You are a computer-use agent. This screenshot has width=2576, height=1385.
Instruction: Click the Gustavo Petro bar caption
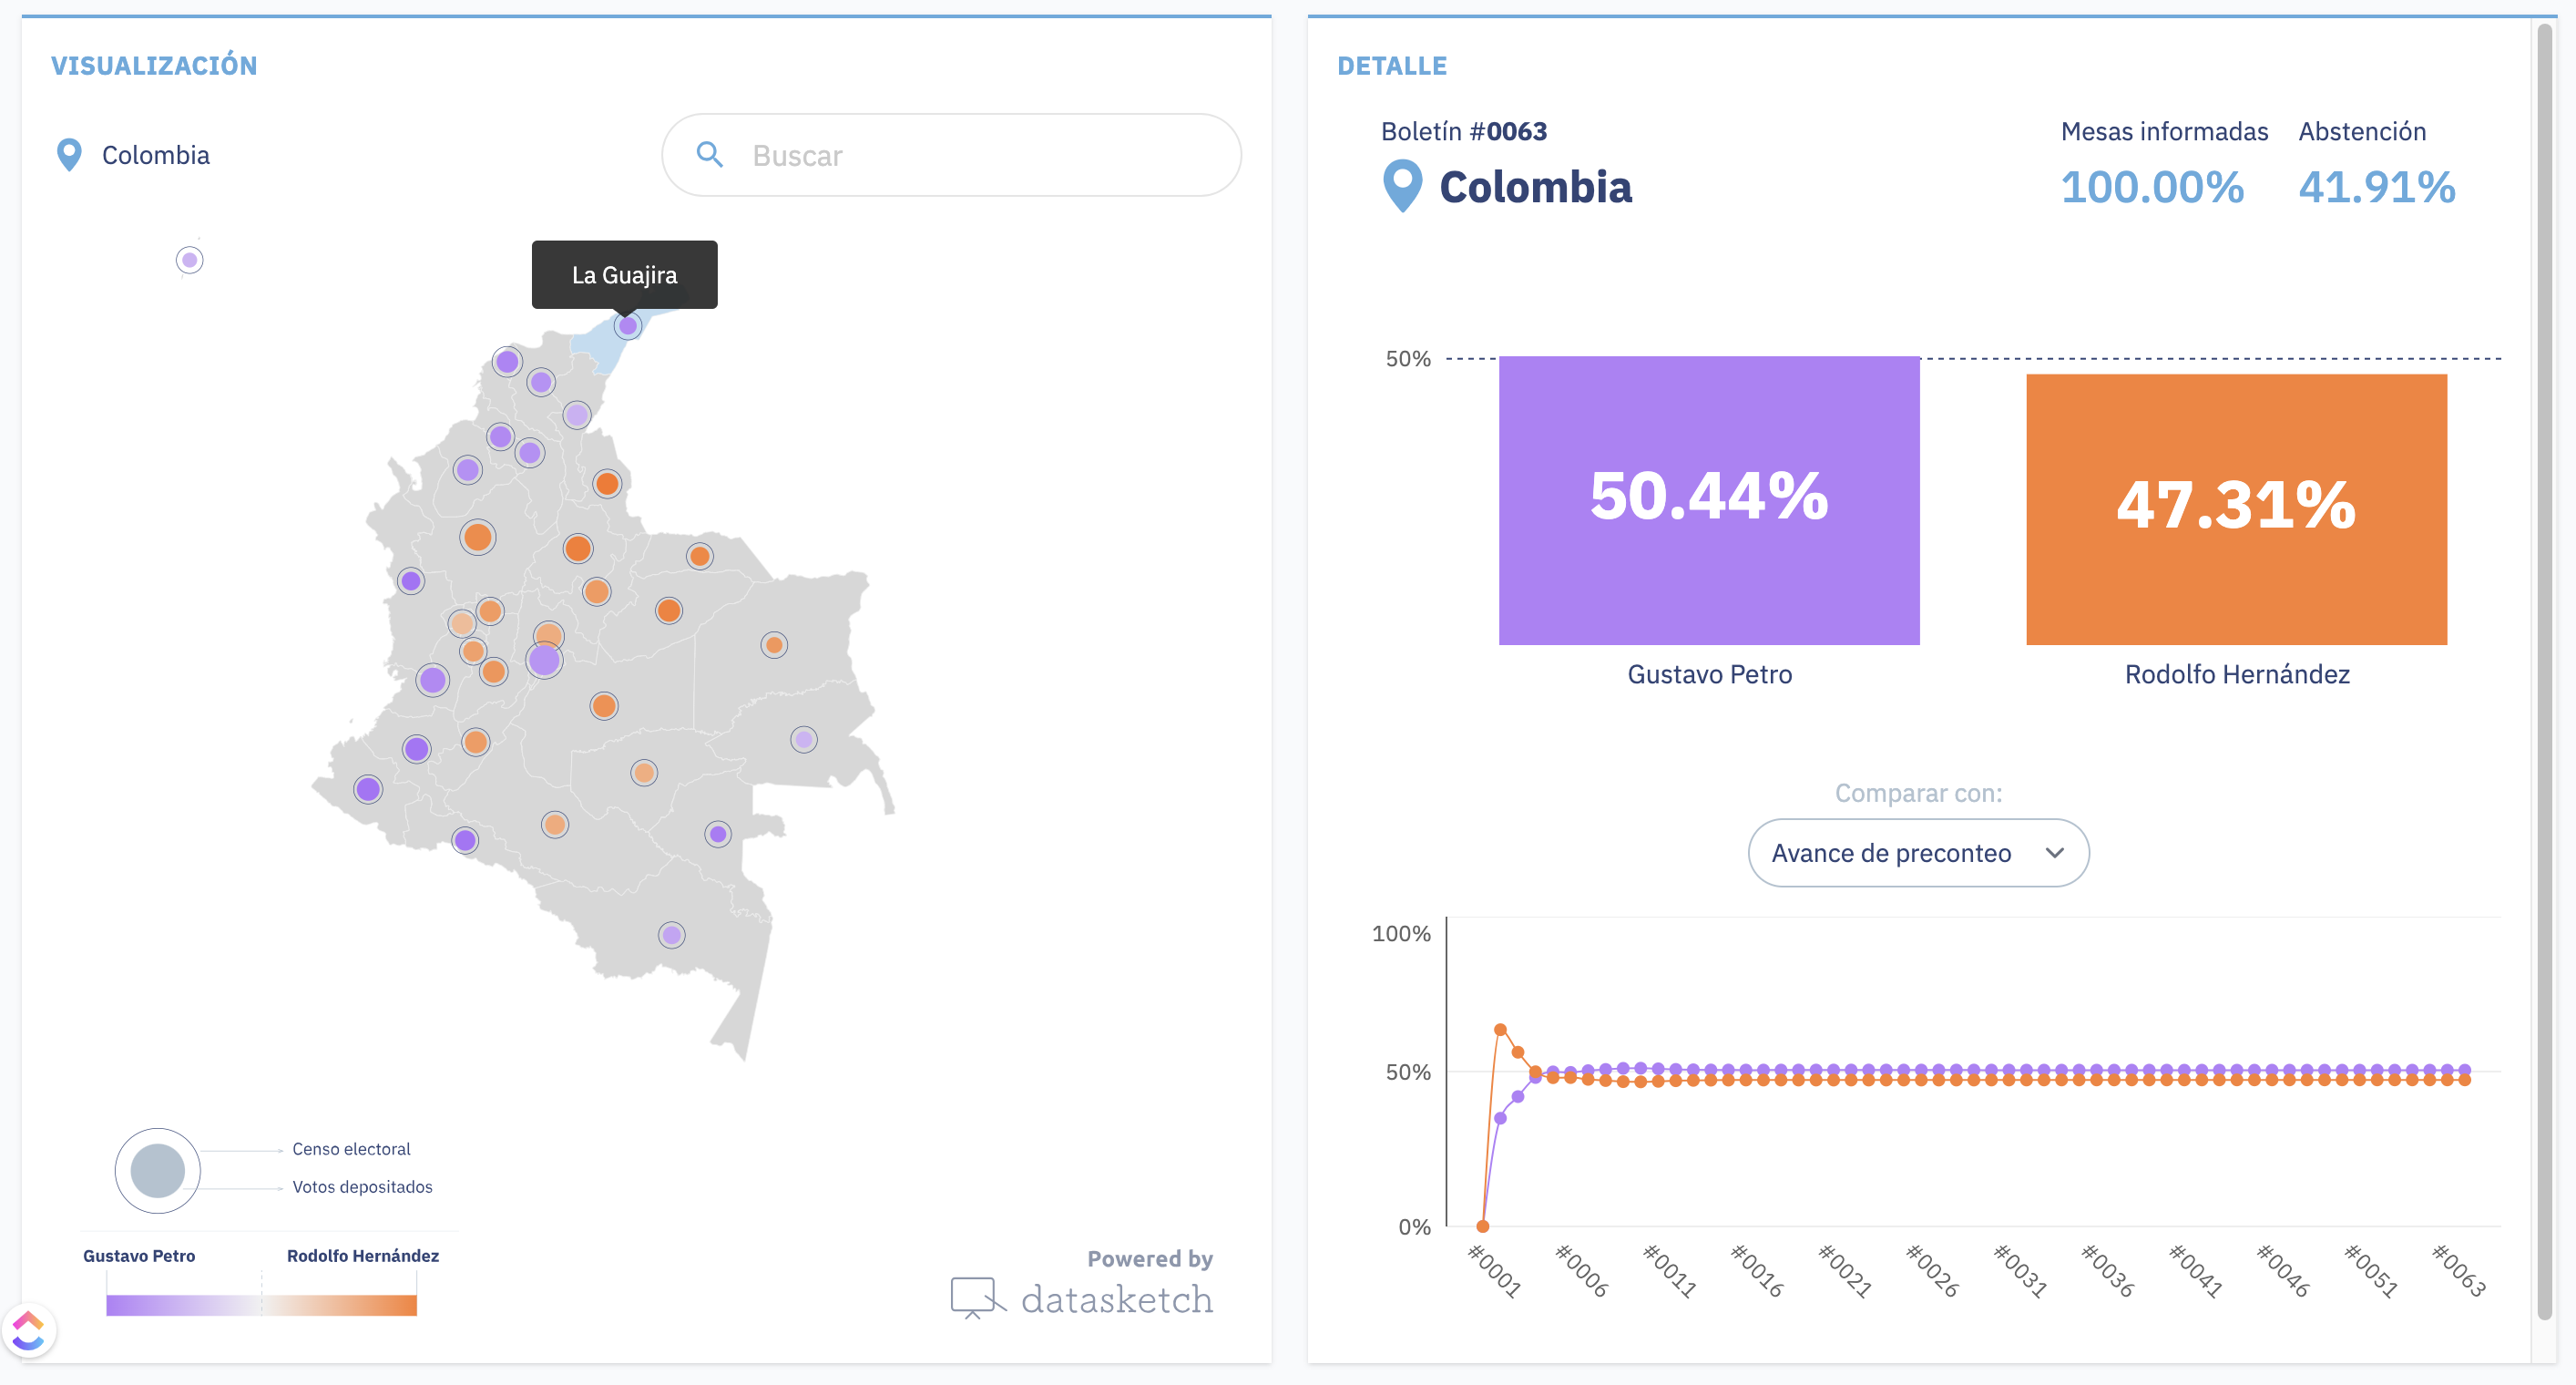(1709, 674)
